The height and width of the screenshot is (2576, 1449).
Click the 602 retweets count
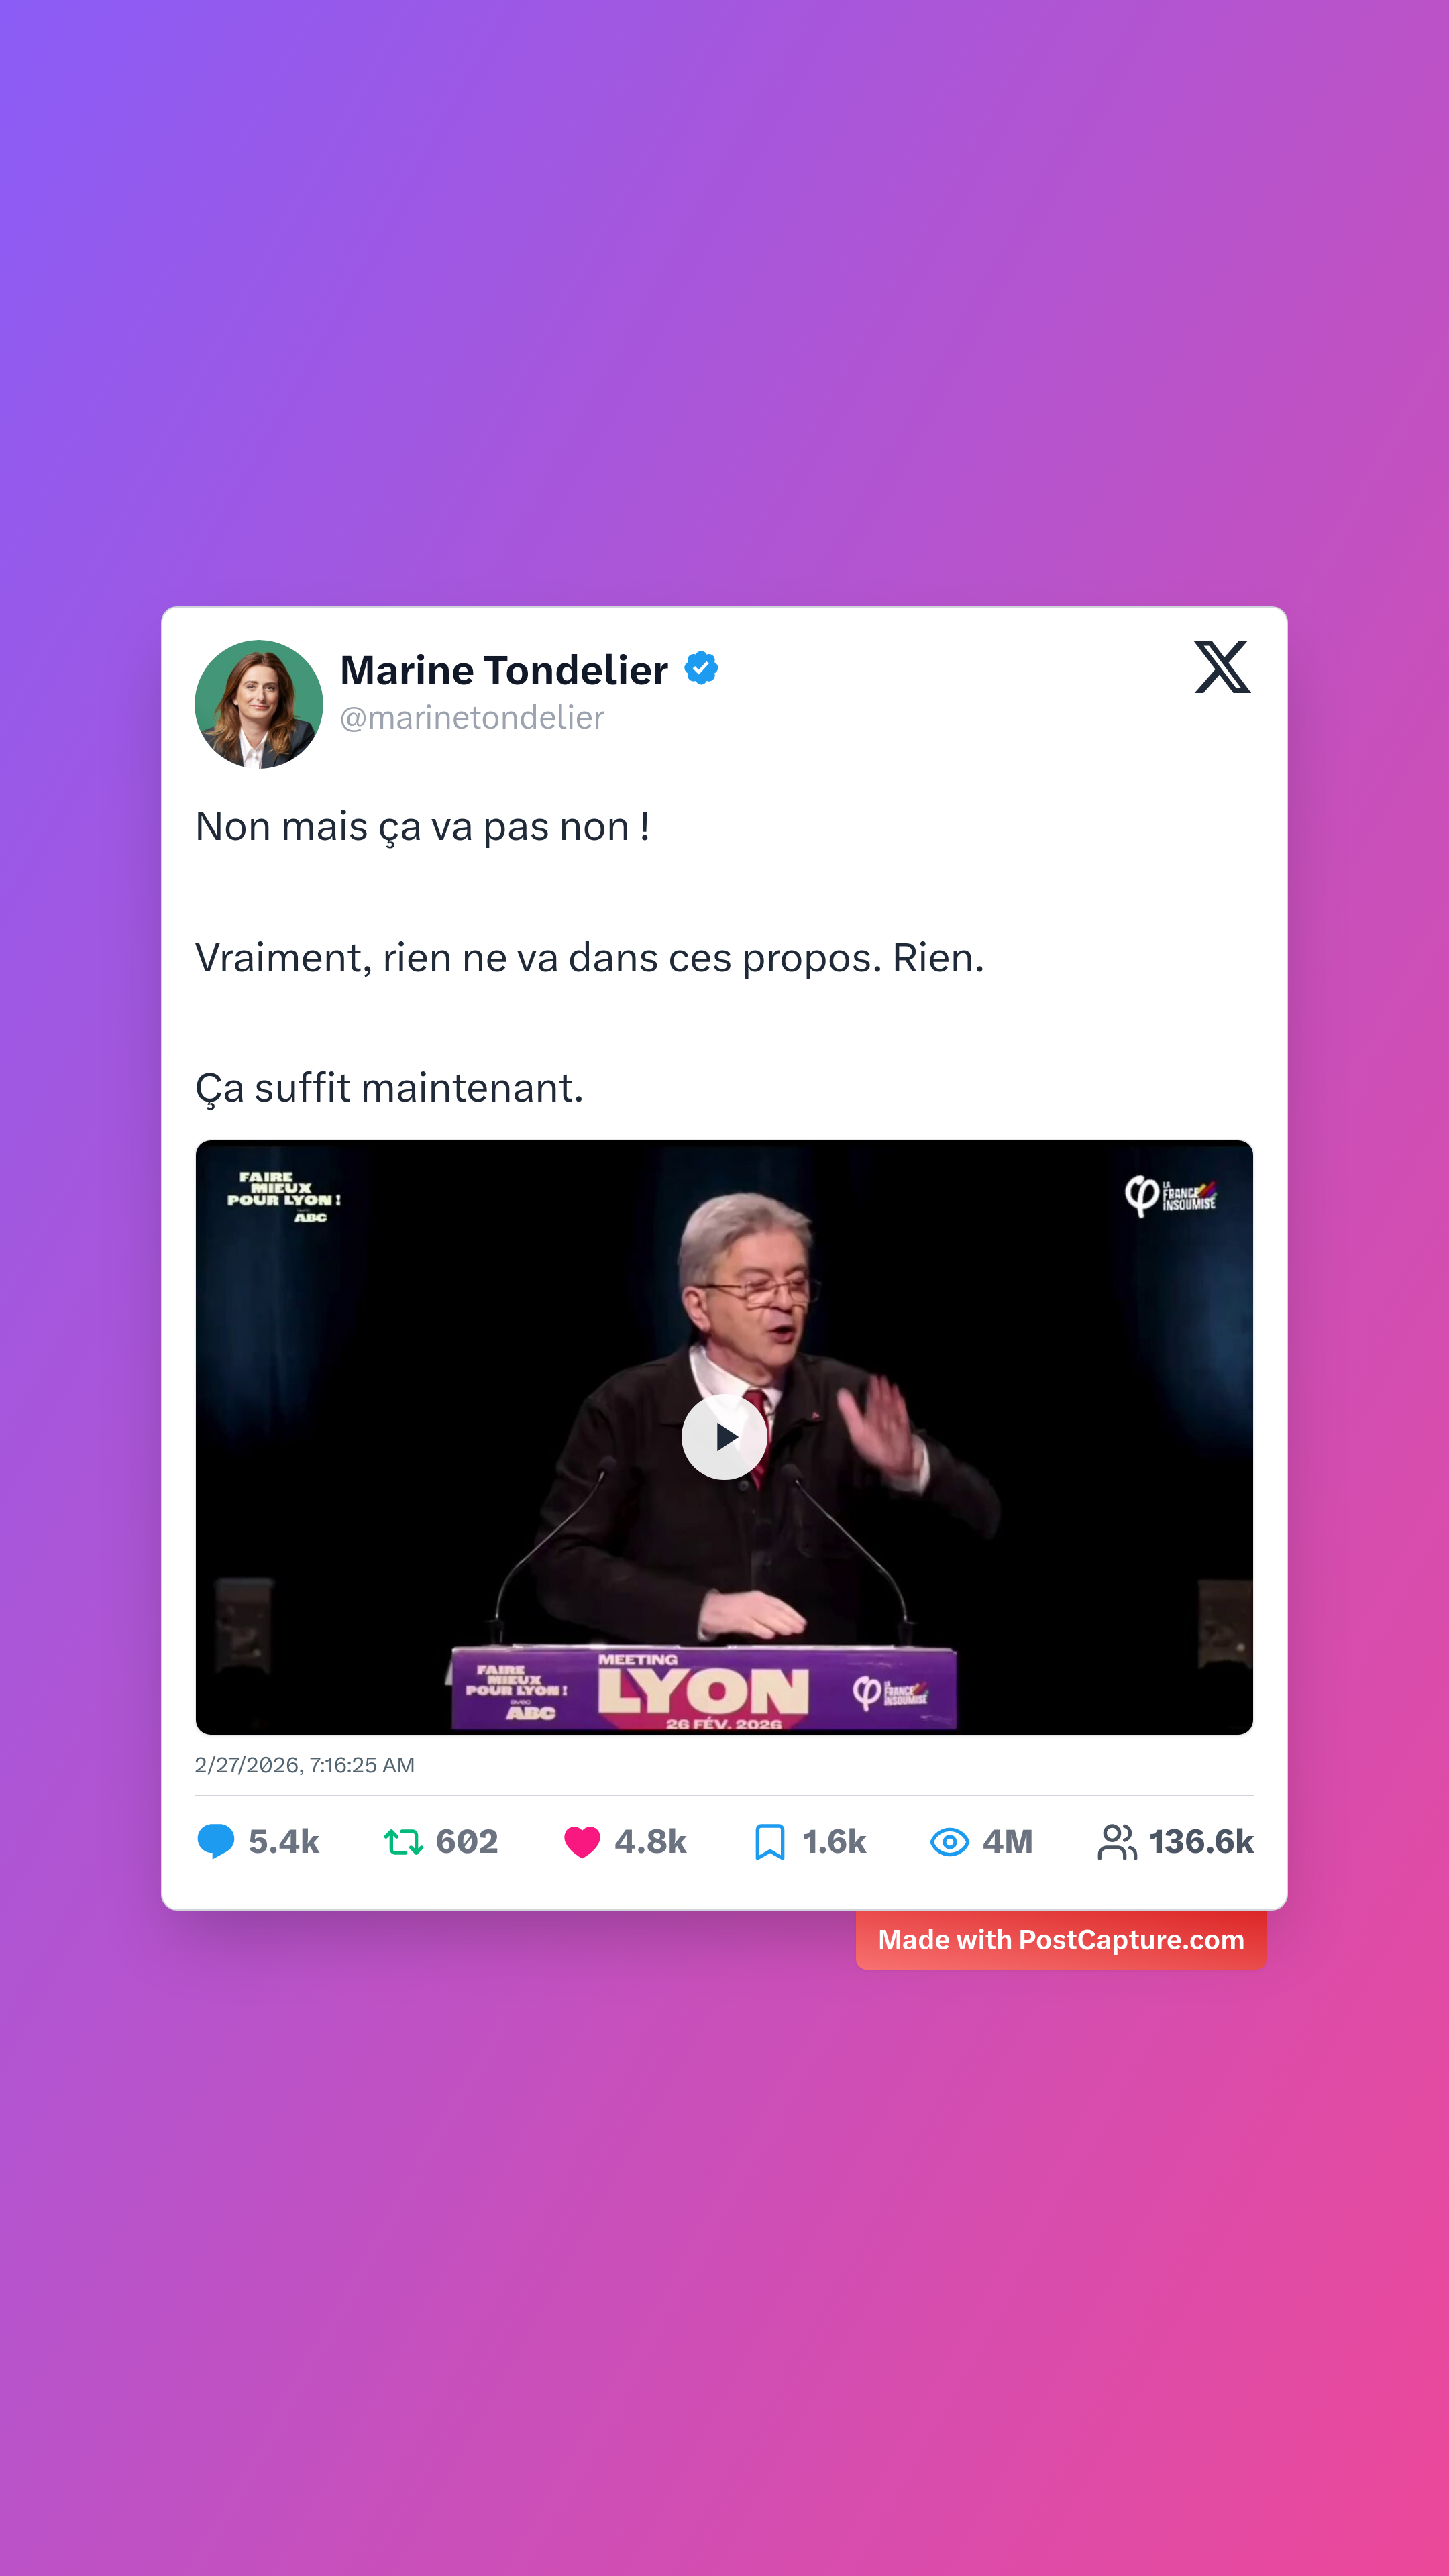pyautogui.click(x=467, y=1841)
